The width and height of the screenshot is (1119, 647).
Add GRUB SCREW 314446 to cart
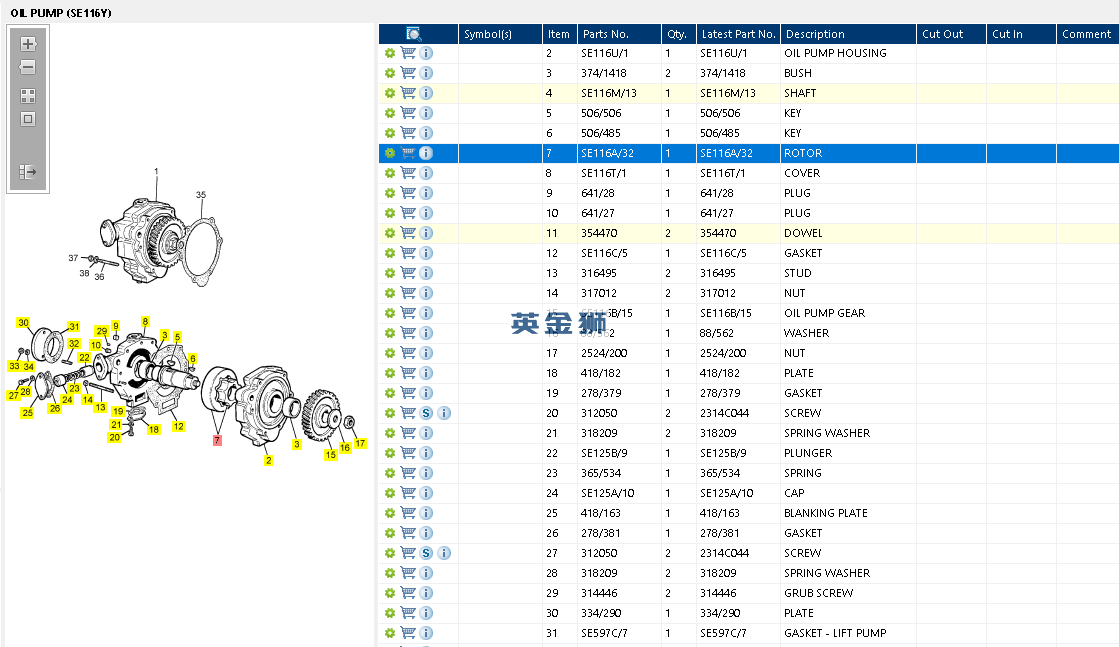click(408, 593)
